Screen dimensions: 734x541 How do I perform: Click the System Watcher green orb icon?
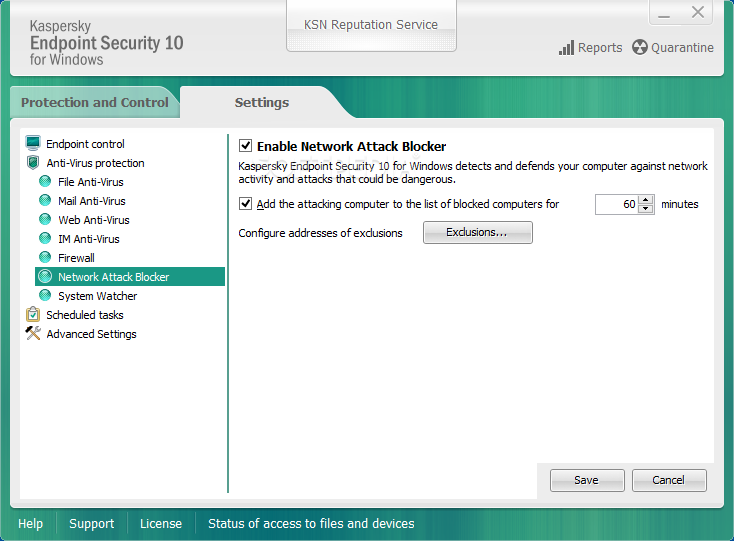click(45, 295)
